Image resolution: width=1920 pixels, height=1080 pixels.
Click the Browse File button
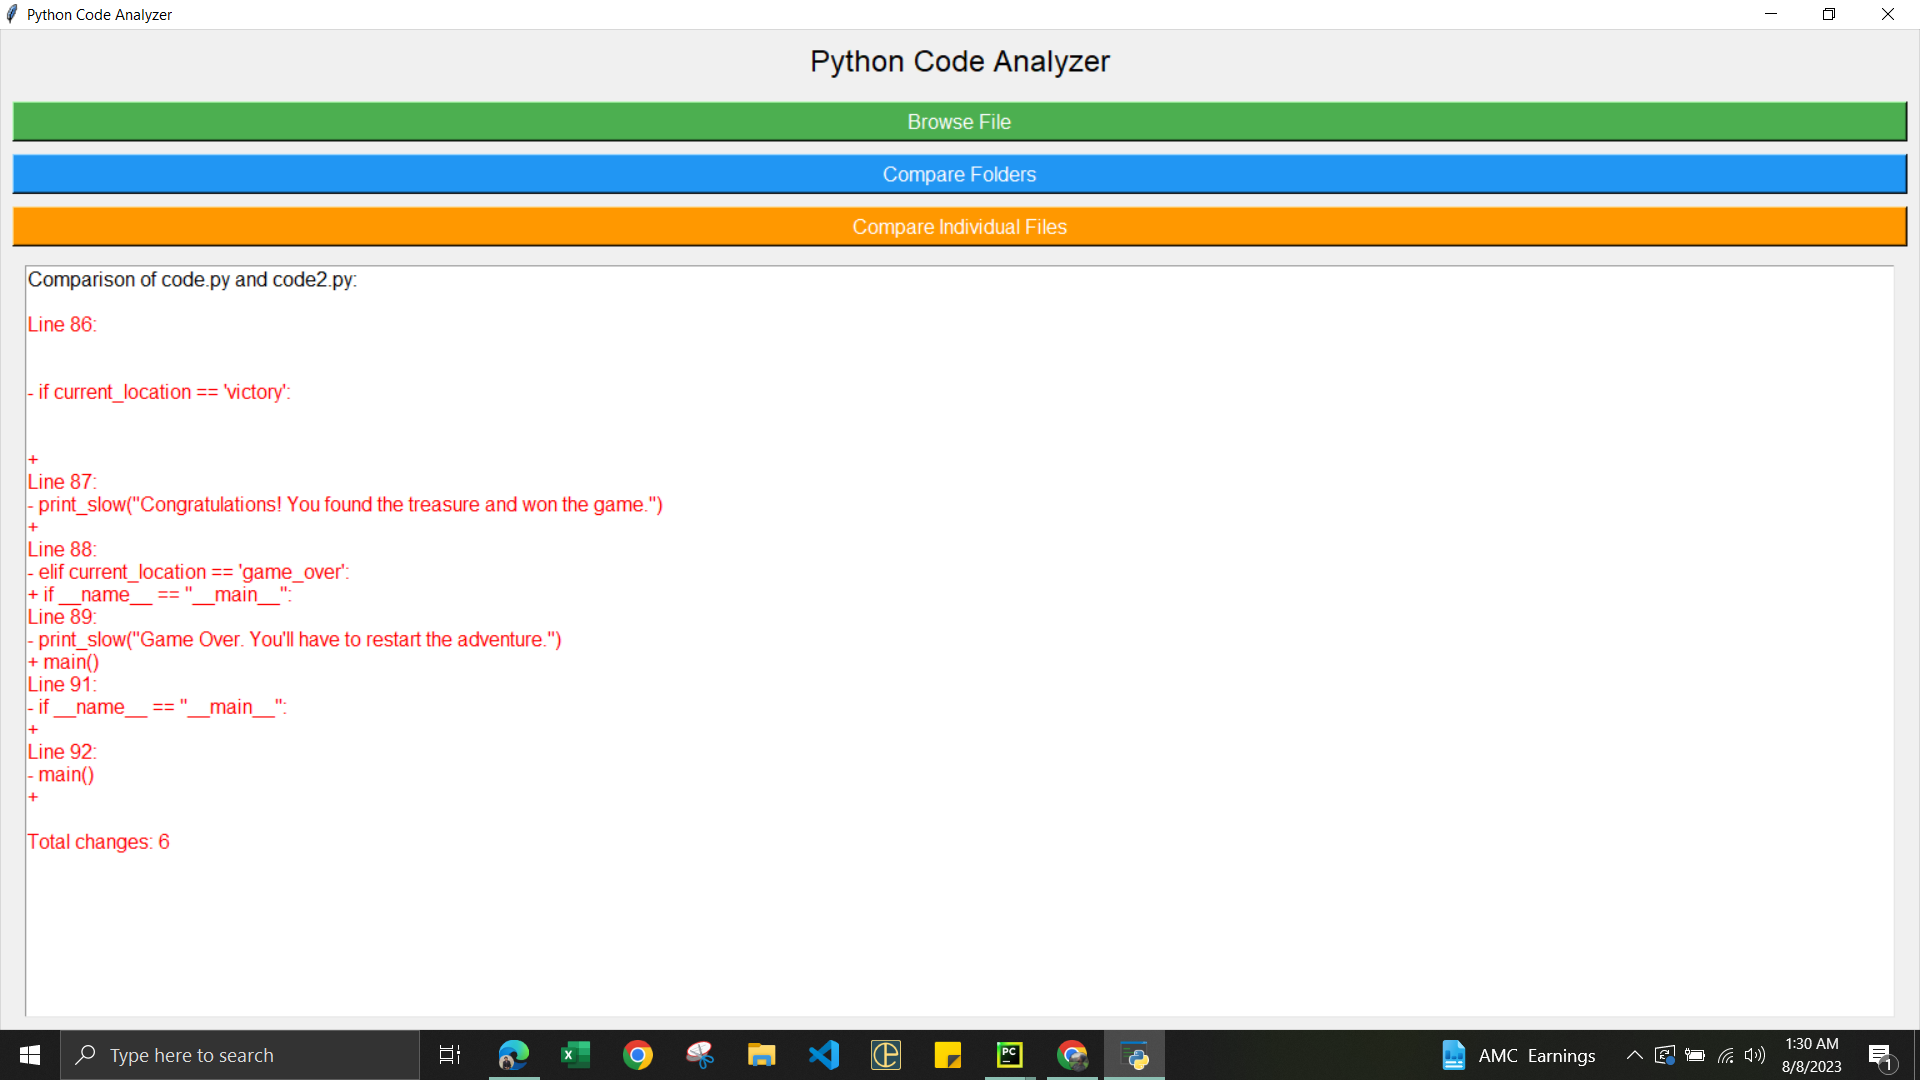pyautogui.click(x=959, y=121)
